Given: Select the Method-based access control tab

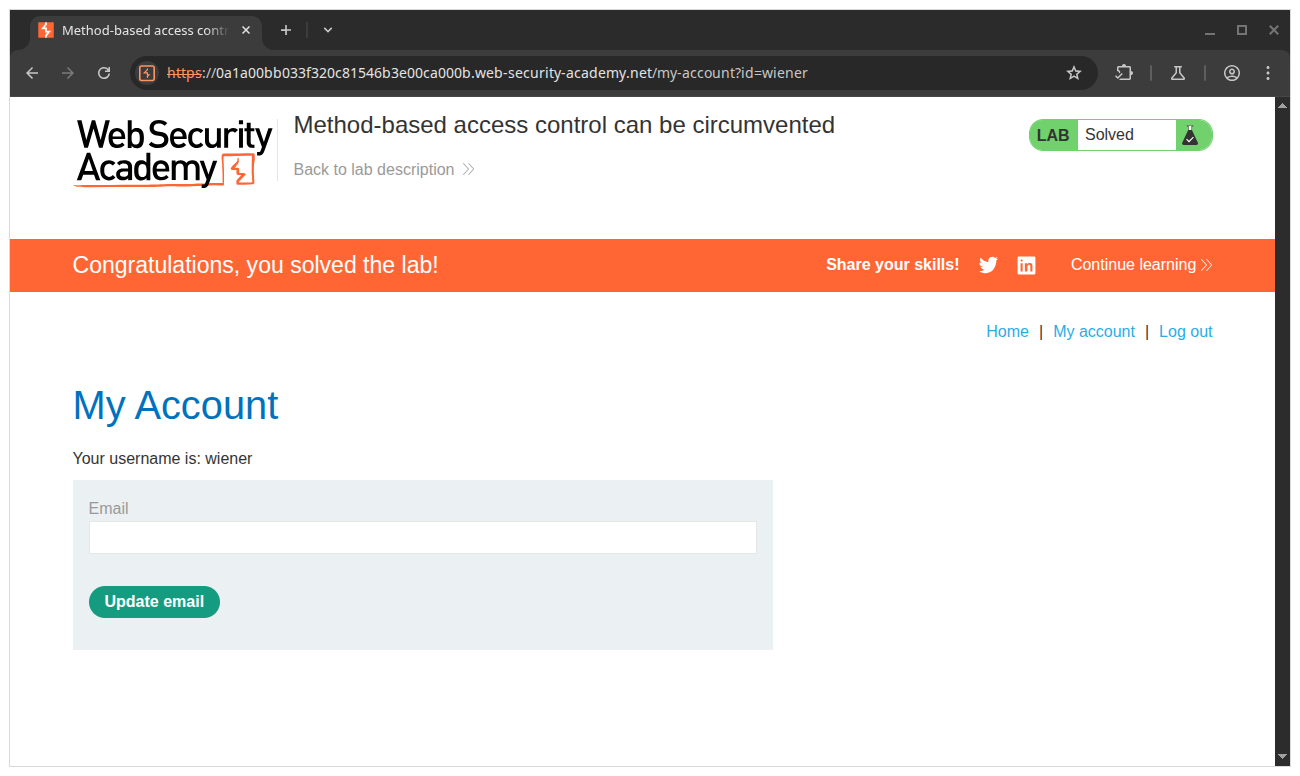Looking at the screenshot, I should click(140, 30).
